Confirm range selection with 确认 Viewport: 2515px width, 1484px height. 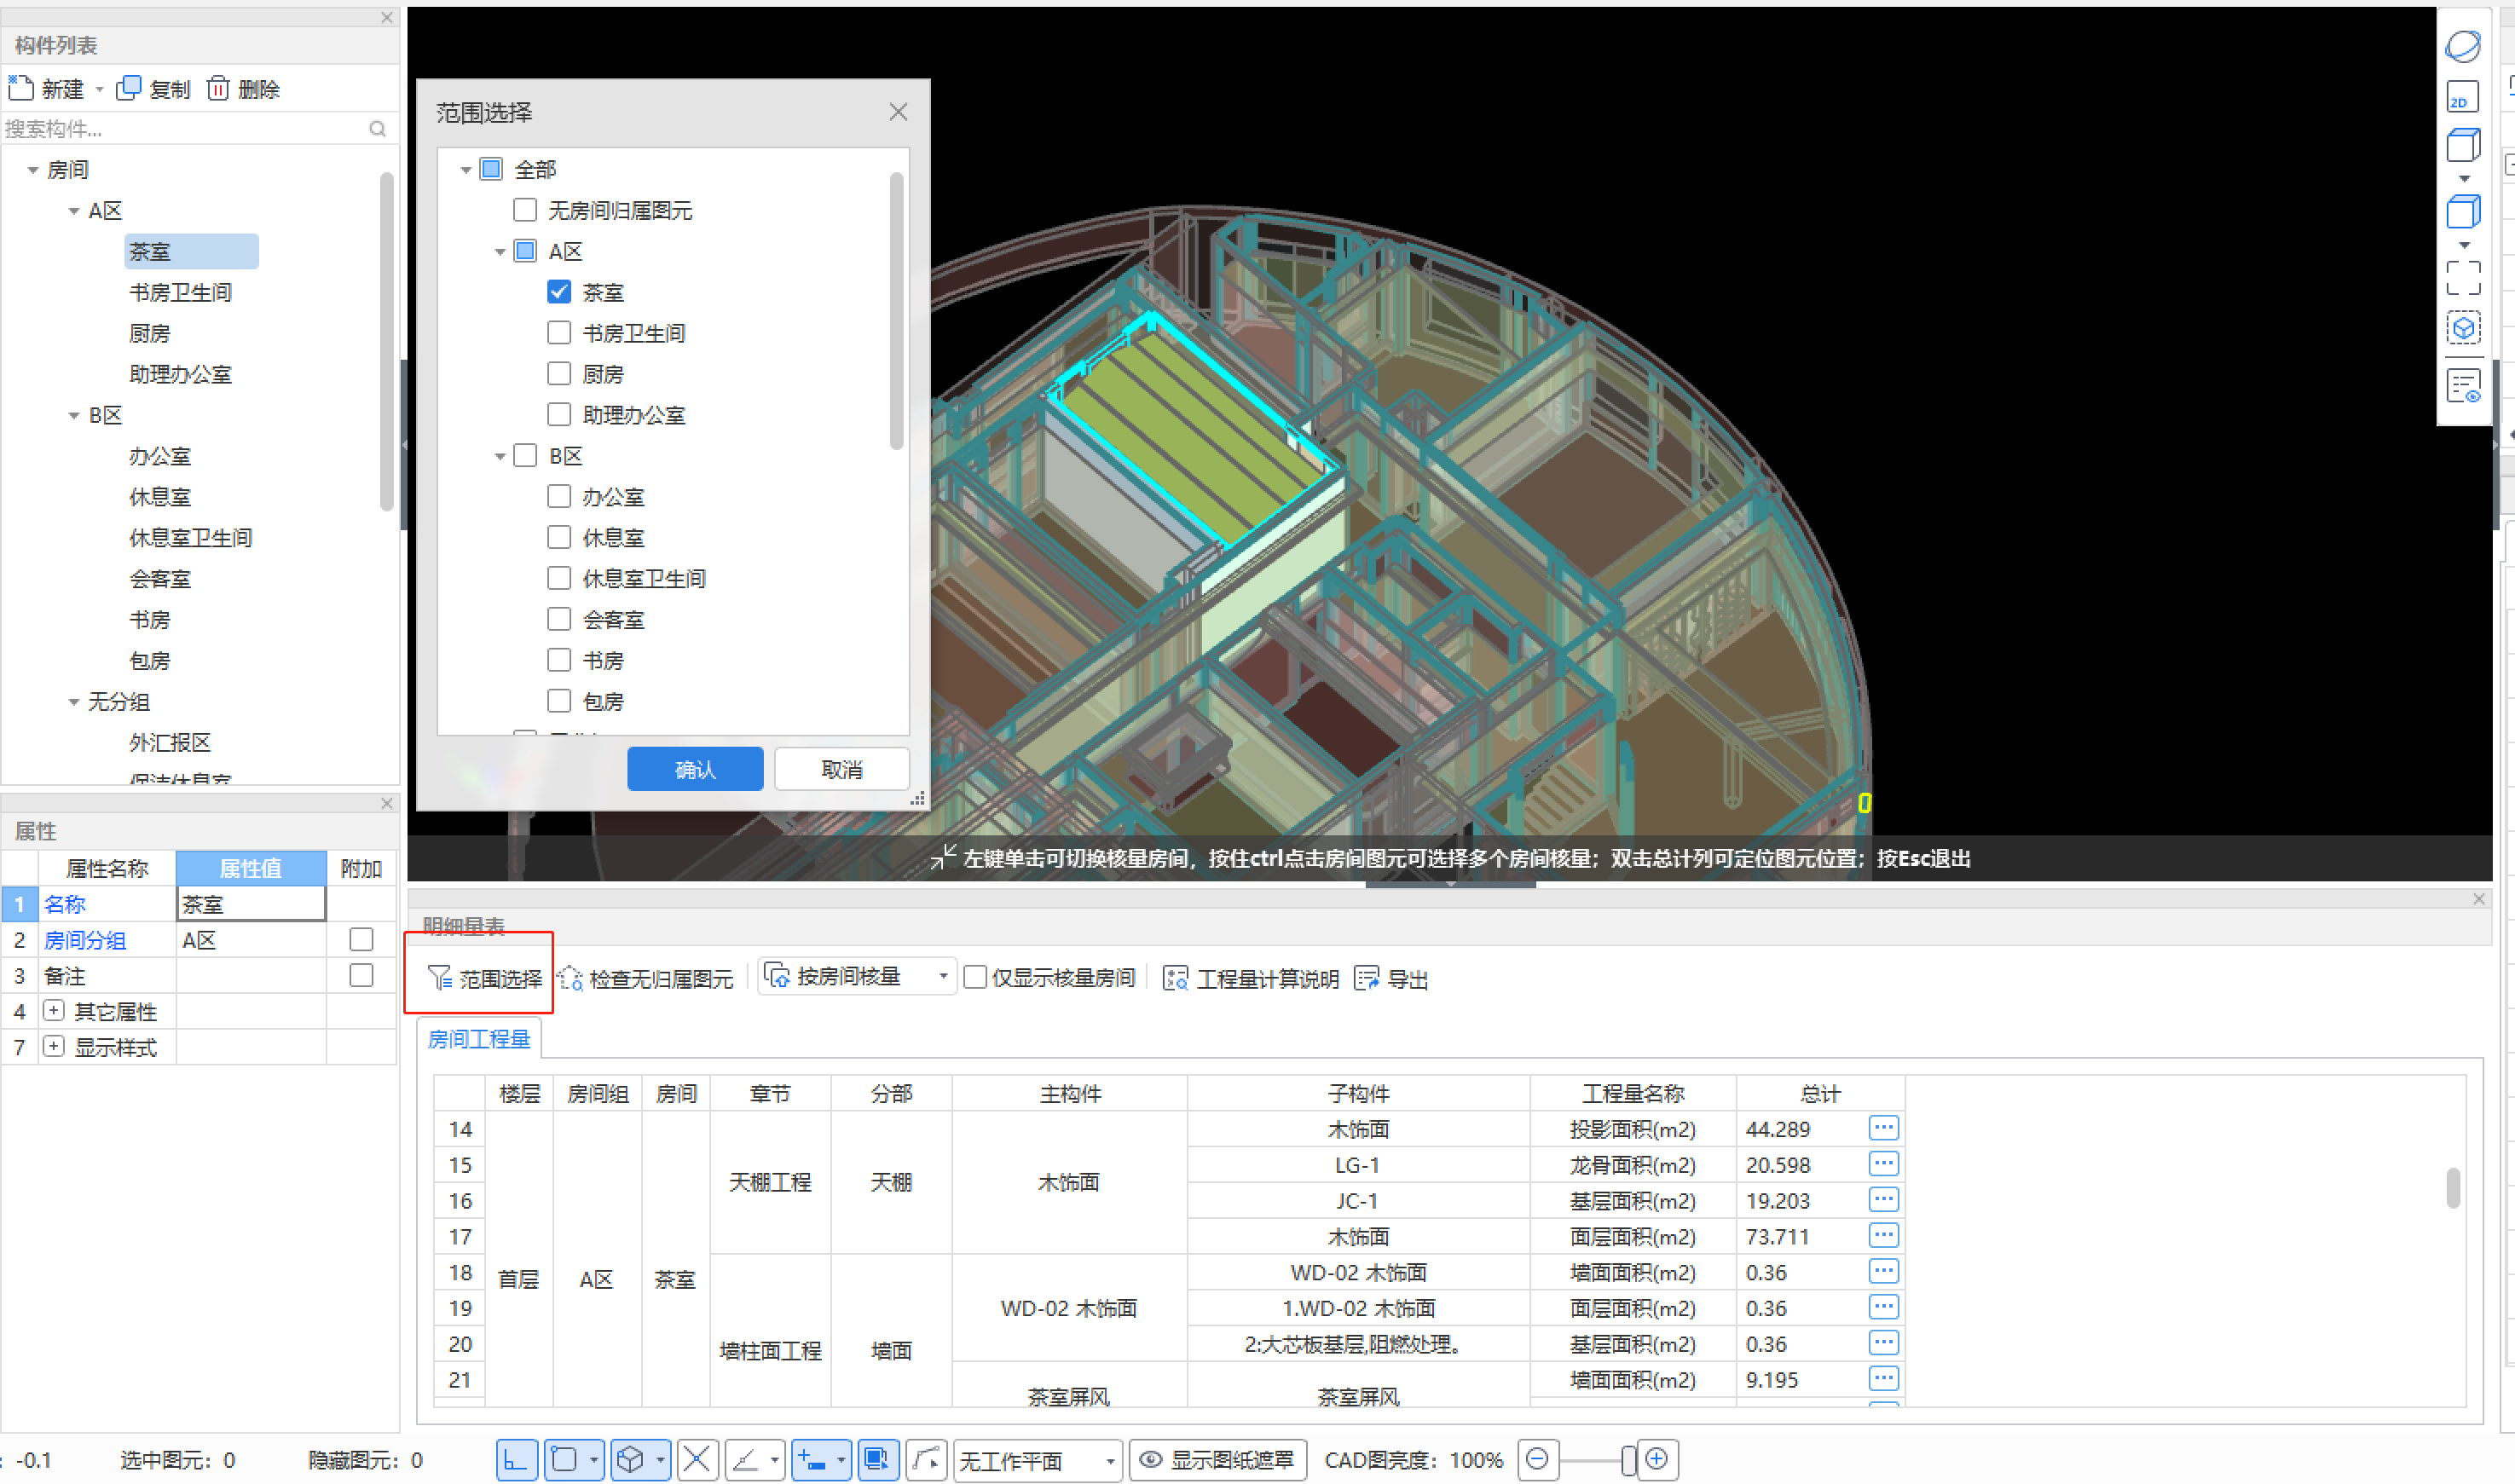[x=695, y=769]
